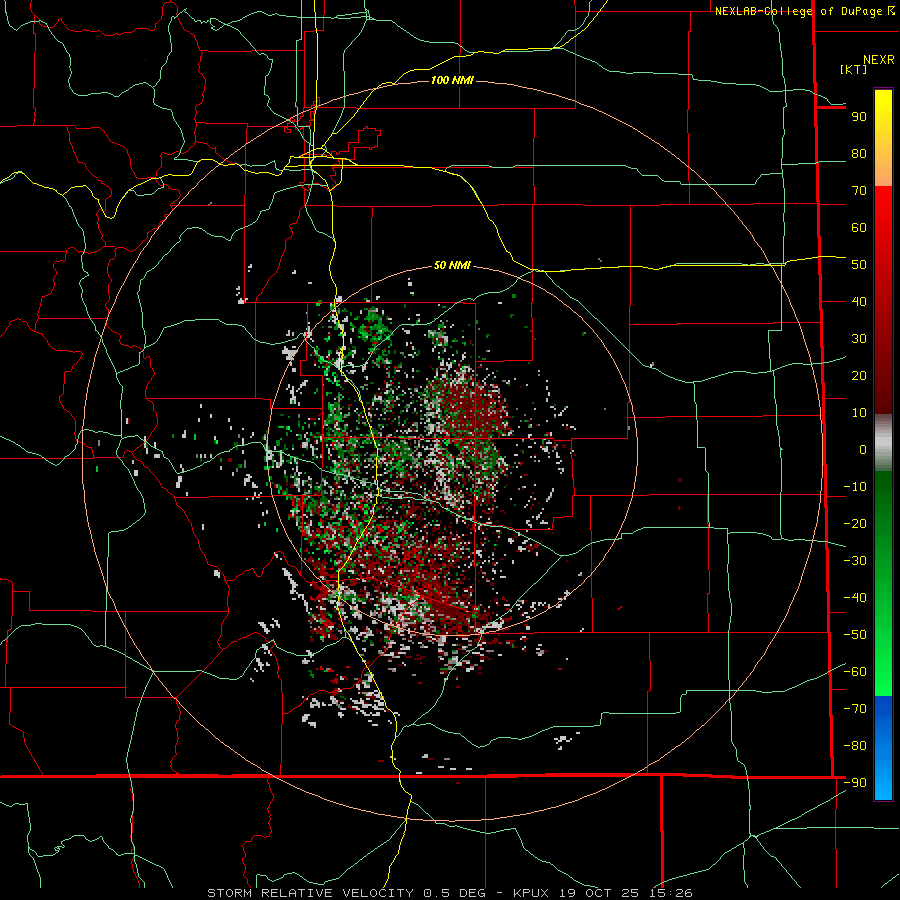This screenshot has height=900, width=900.
Task: Click the 0 knot scale label
Action: (x=863, y=450)
